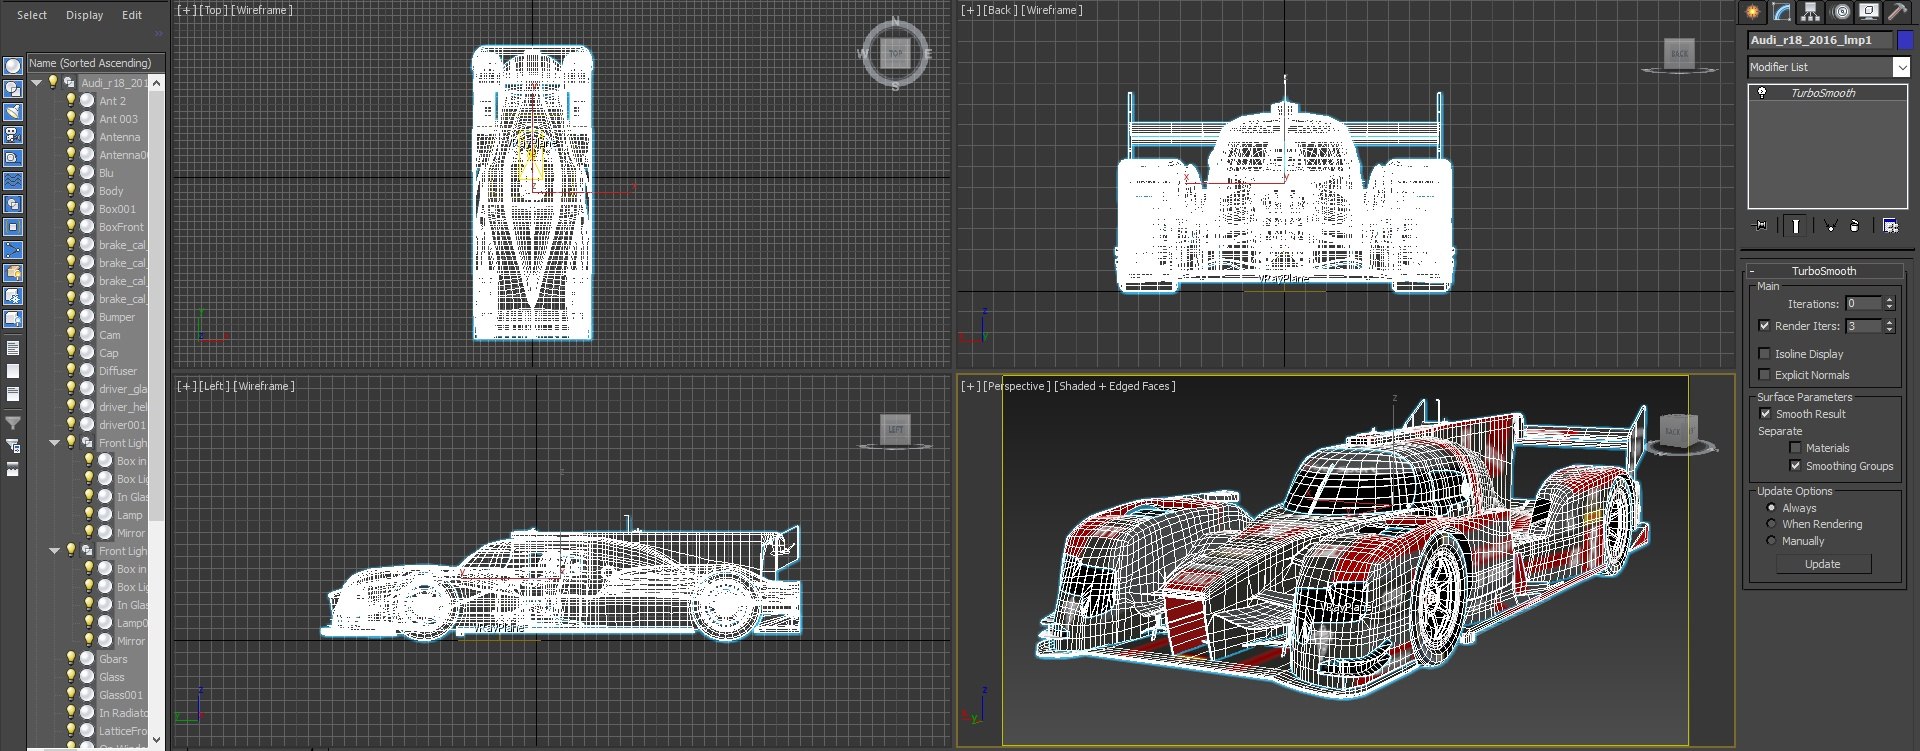Click the Top viewport ViewCube

(895, 53)
